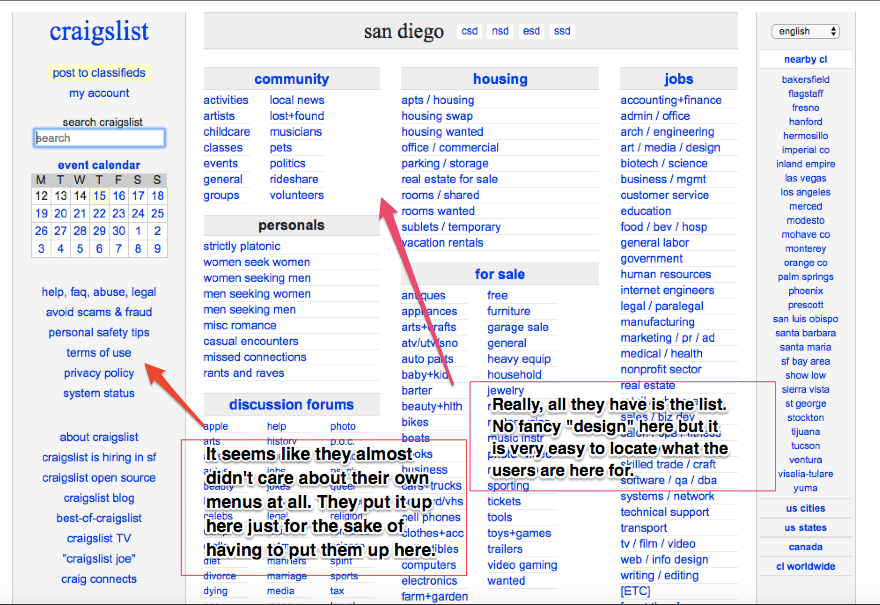Expand the us cities section
The image size is (880, 605).
click(805, 508)
